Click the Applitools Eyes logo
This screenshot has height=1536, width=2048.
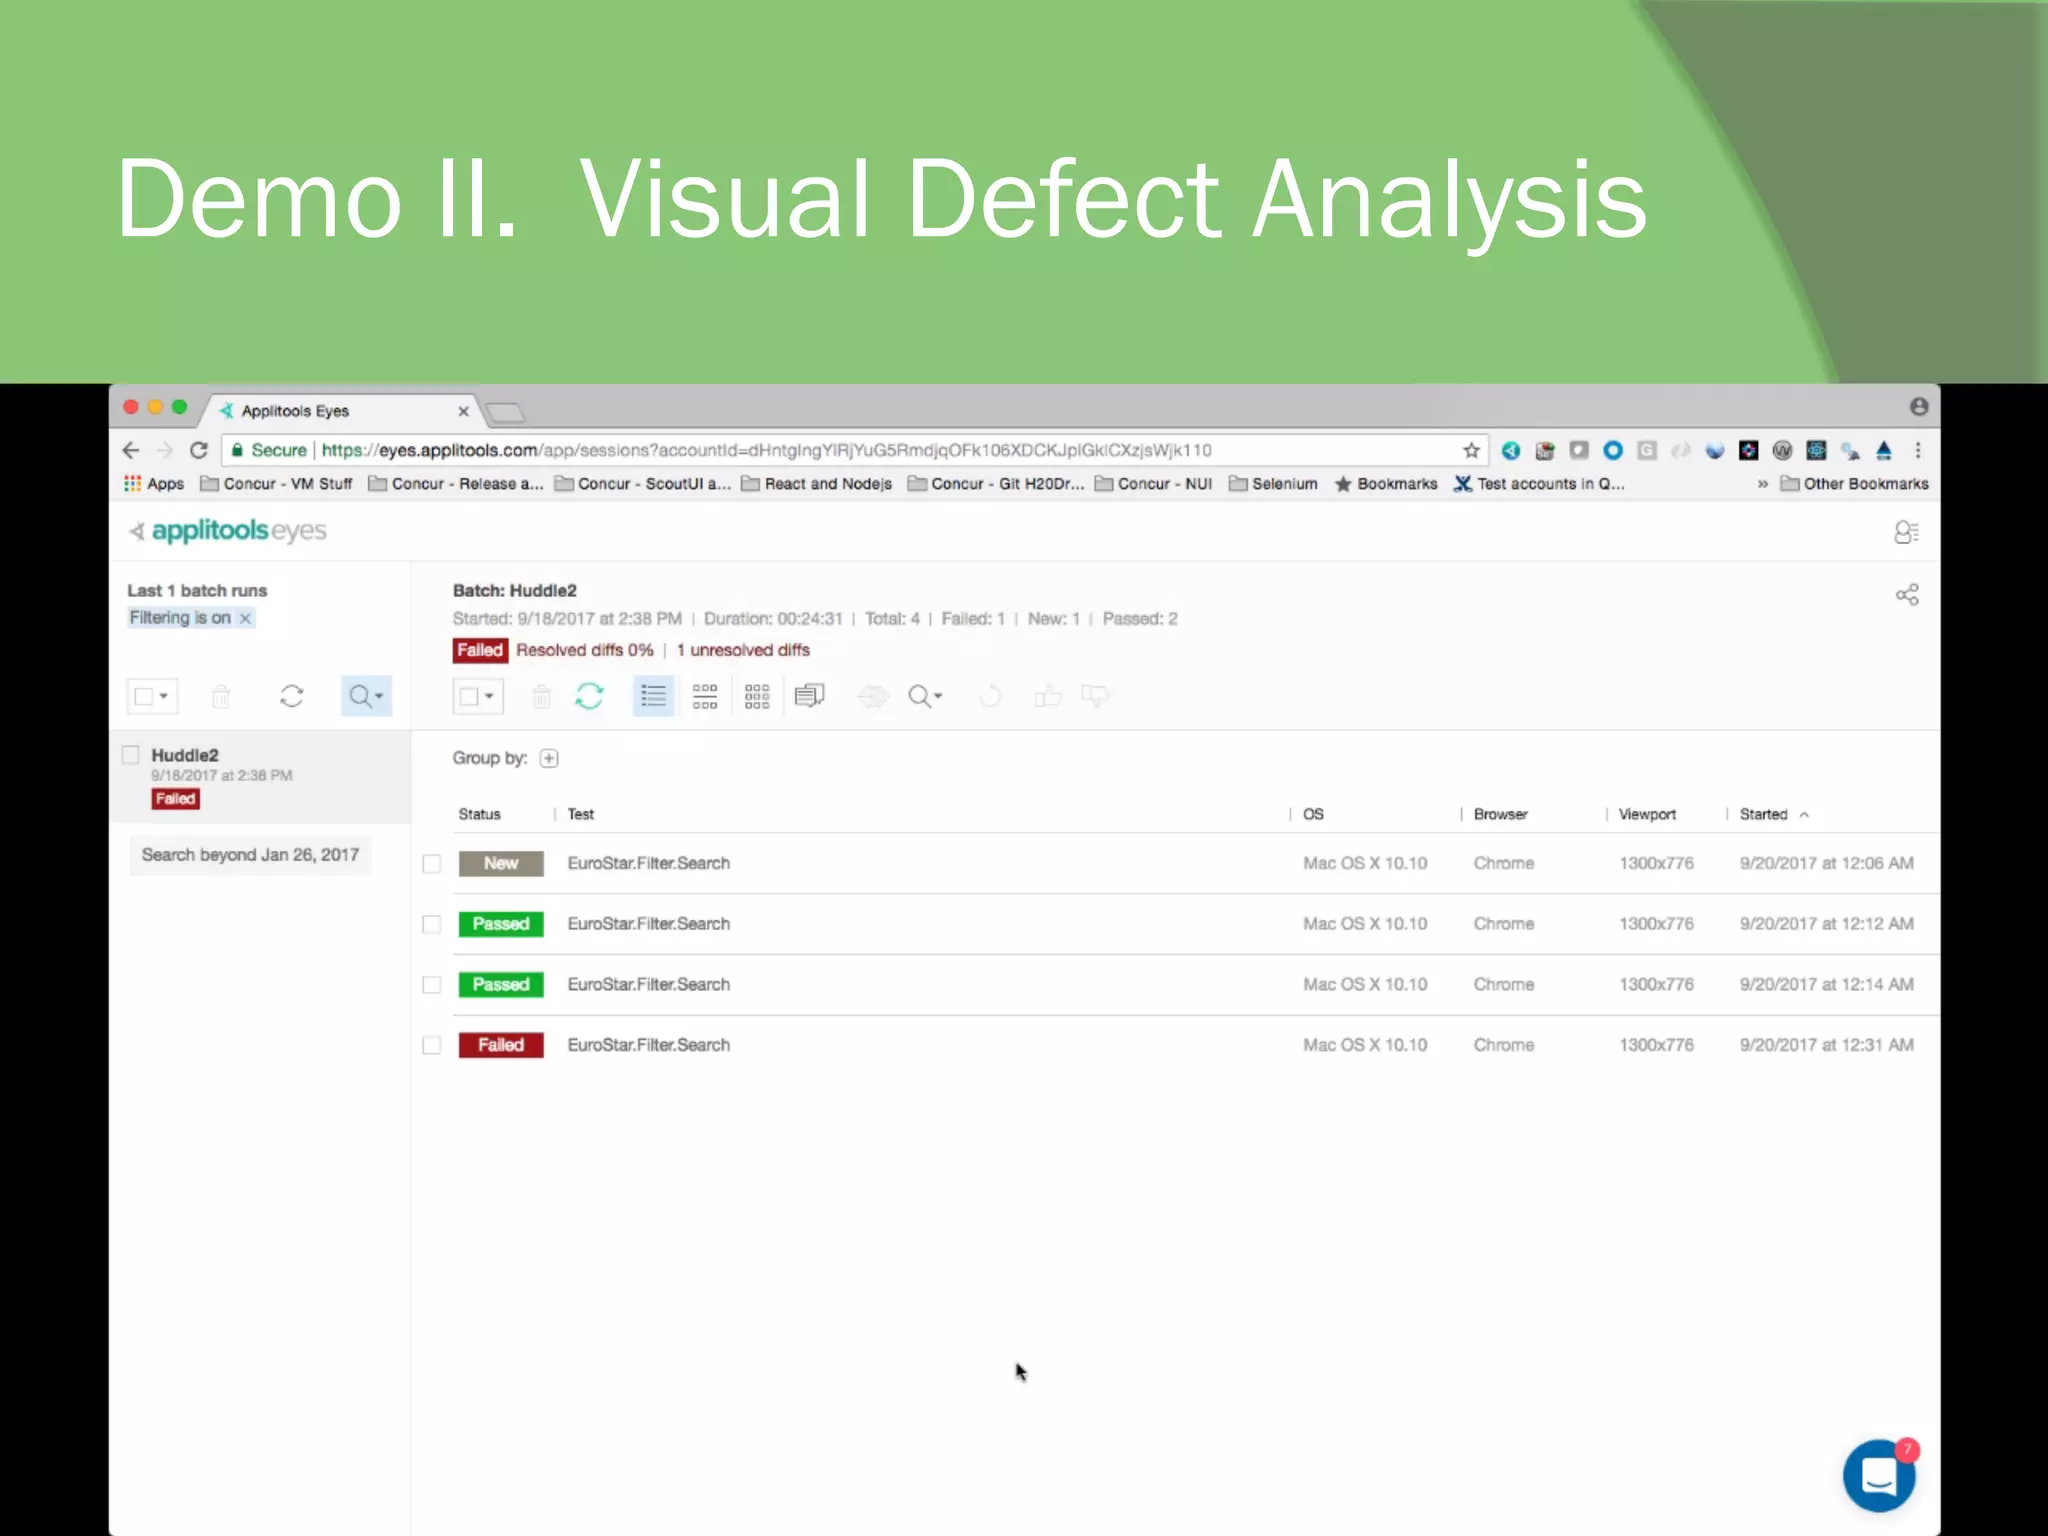pyautogui.click(x=228, y=530)
